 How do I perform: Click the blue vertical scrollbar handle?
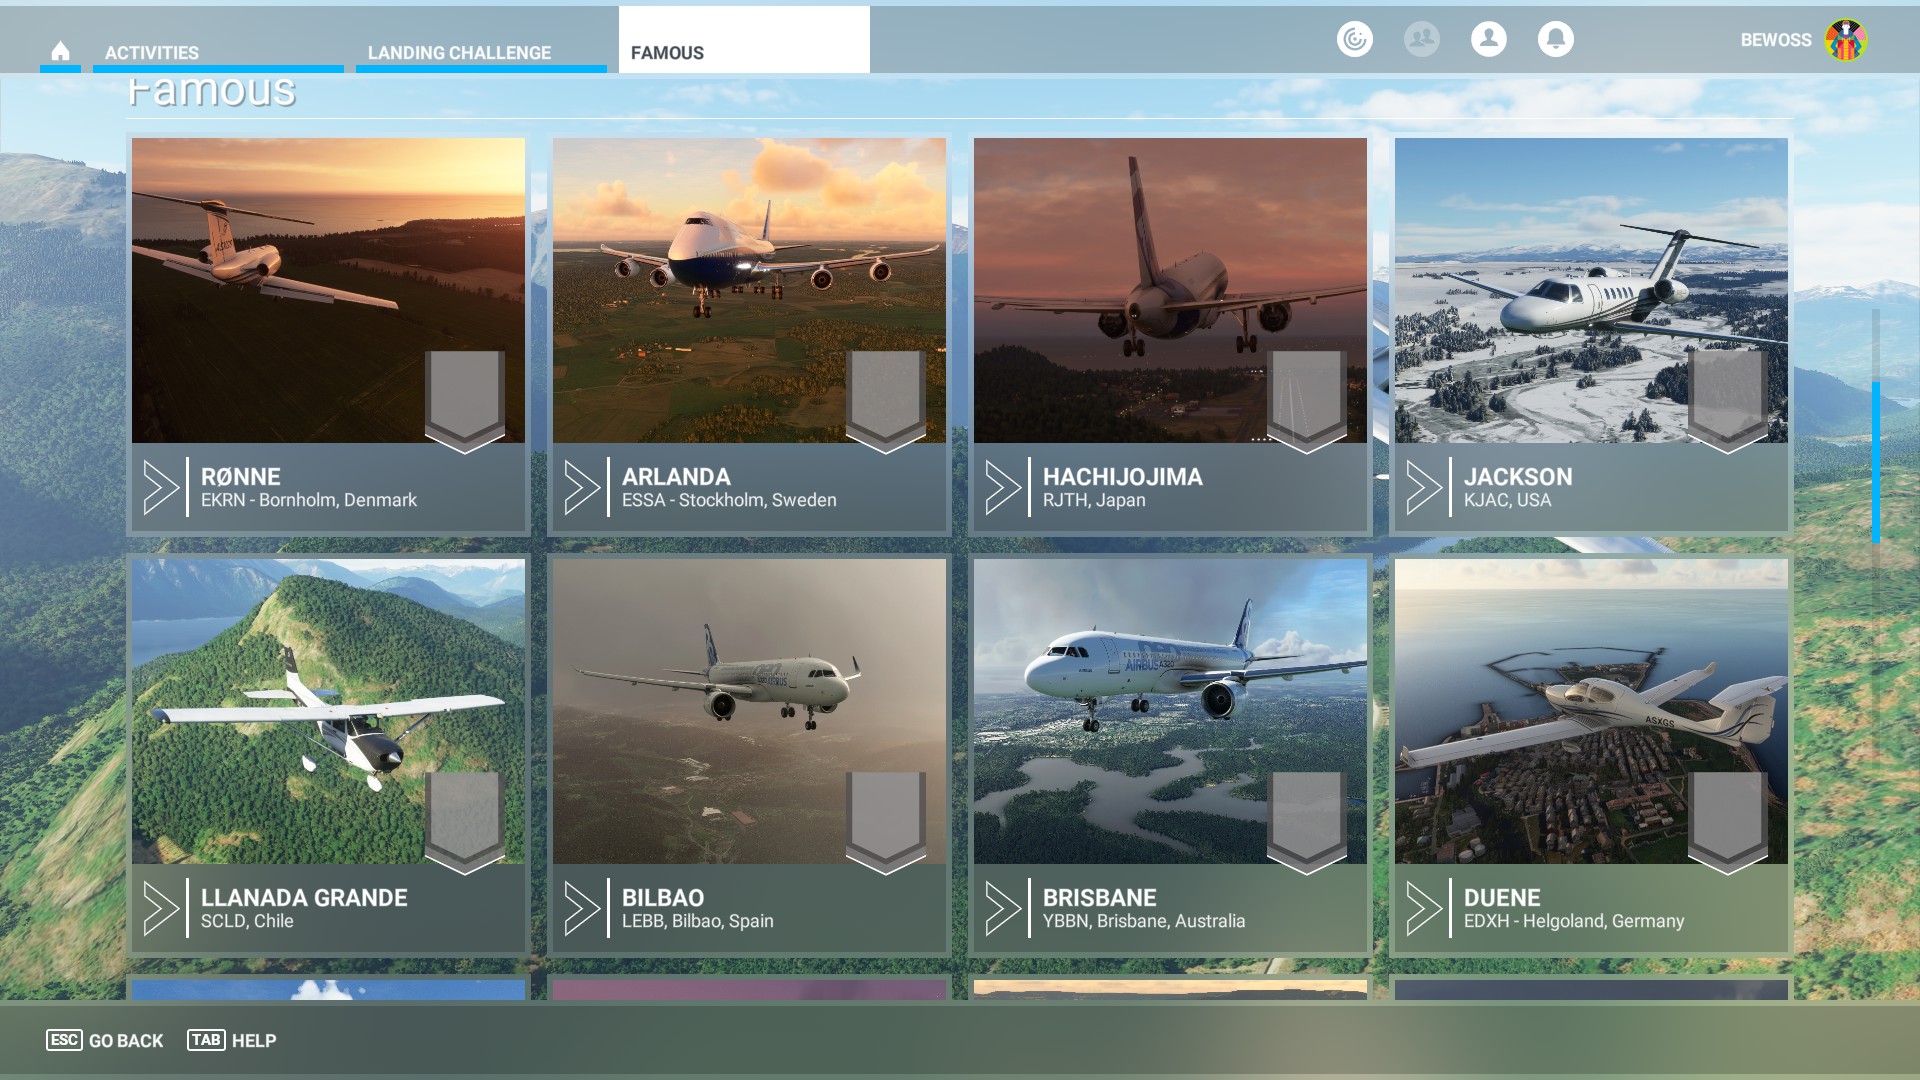(1876, 462)
